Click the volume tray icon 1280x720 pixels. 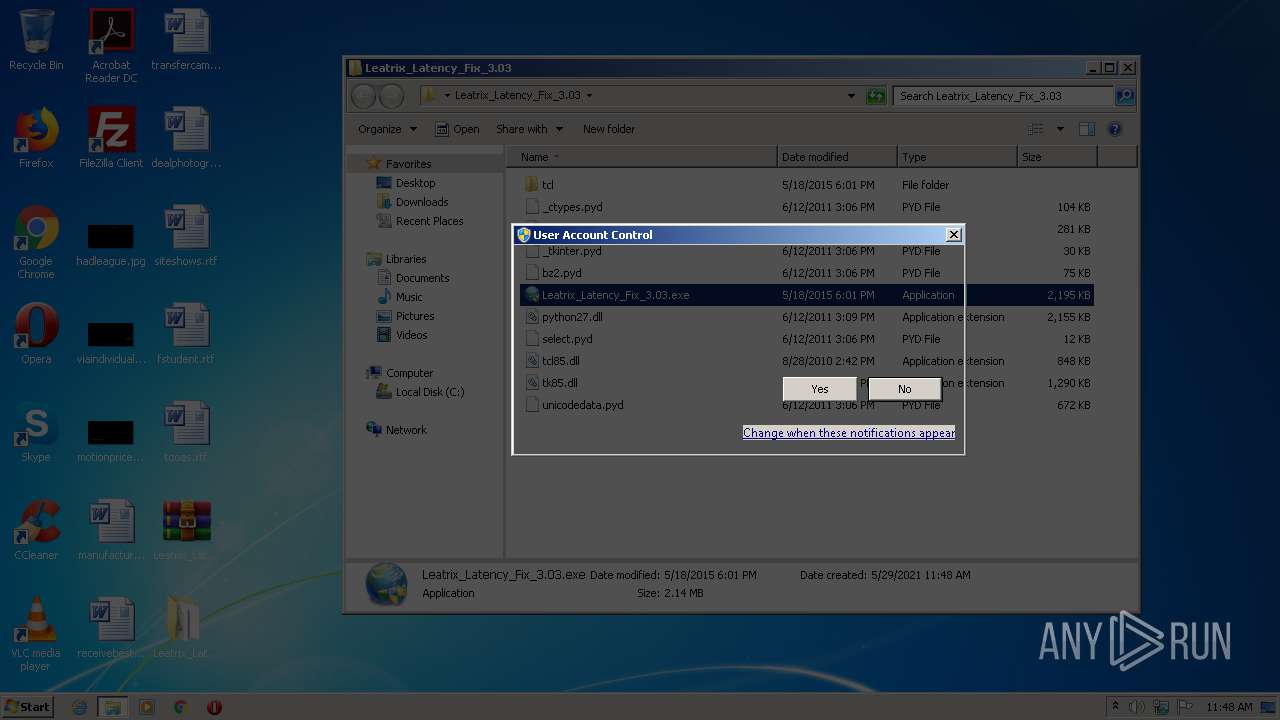click(1138, 707)
